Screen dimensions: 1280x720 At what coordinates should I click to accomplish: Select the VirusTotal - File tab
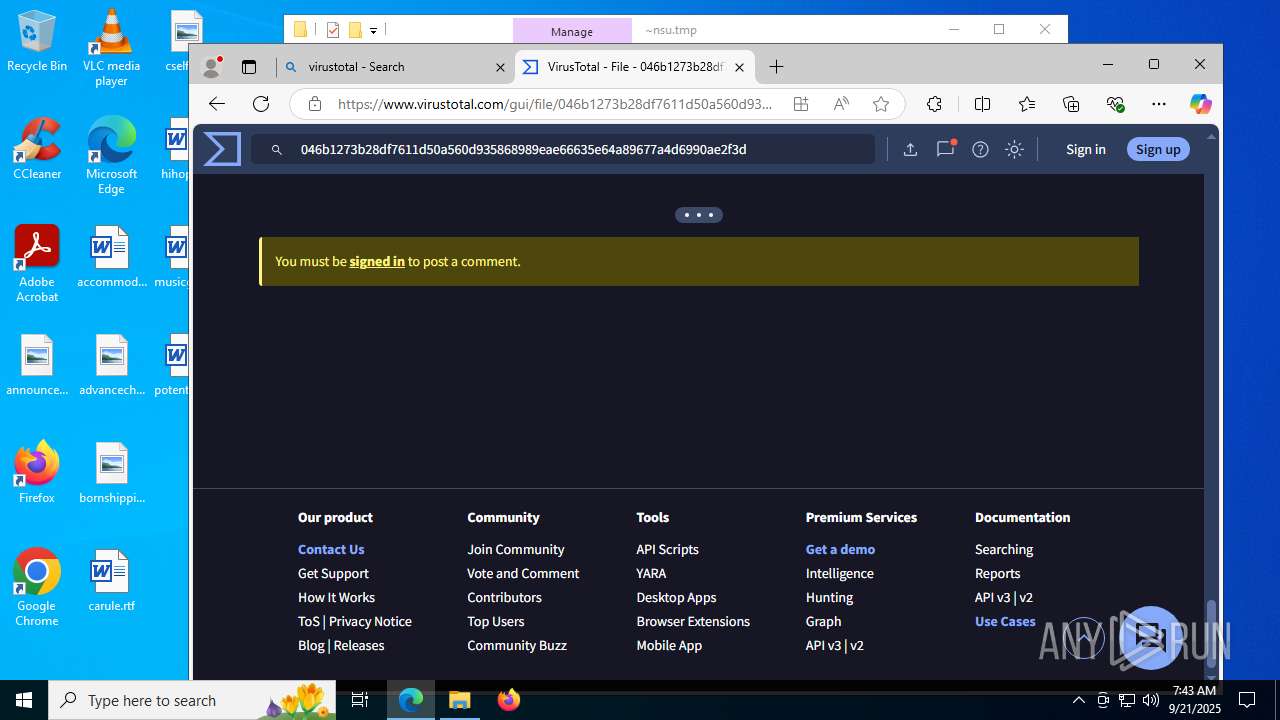click(634, 67)
